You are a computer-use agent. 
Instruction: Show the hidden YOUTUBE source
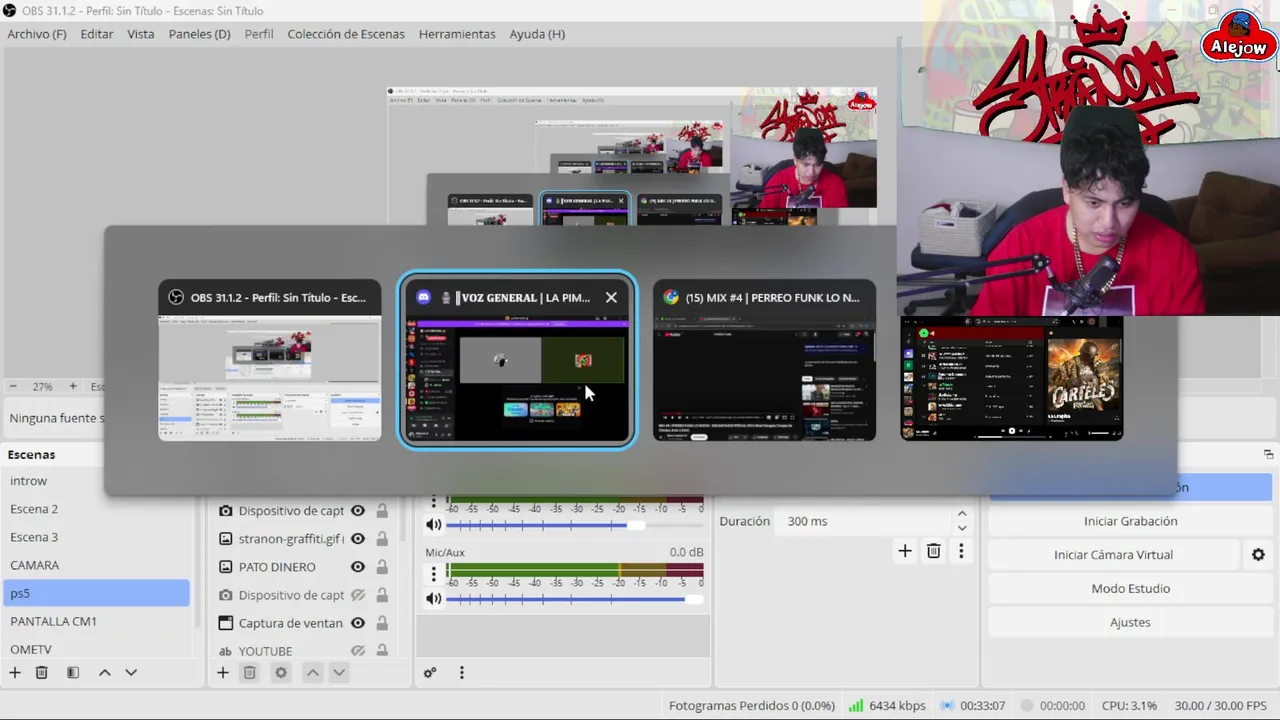tap(357, 651)
